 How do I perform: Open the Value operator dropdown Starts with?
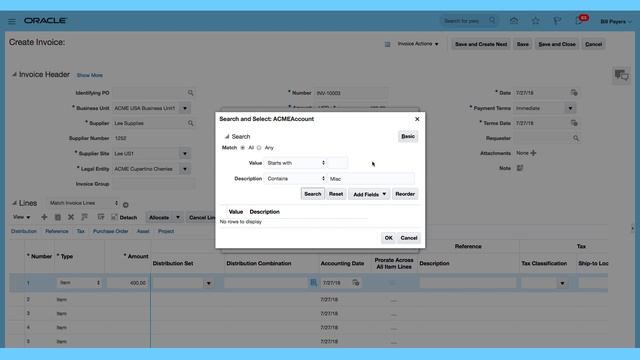[295, 163]
